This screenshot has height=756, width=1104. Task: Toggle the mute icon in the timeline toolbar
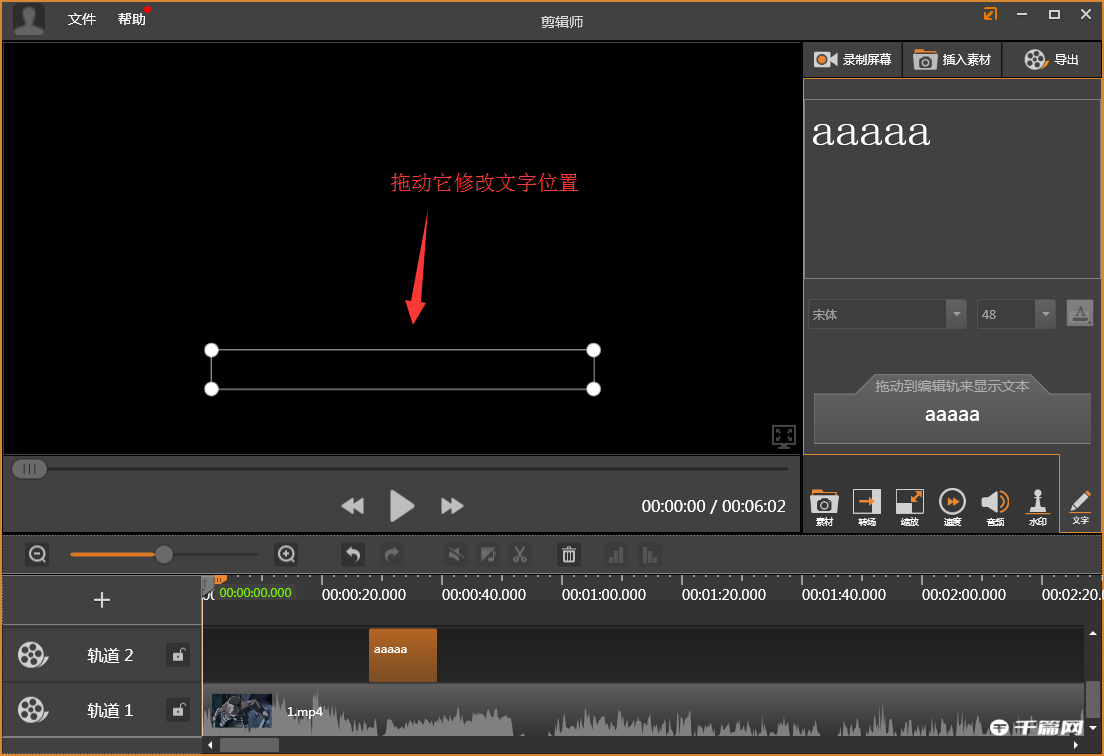455,554
